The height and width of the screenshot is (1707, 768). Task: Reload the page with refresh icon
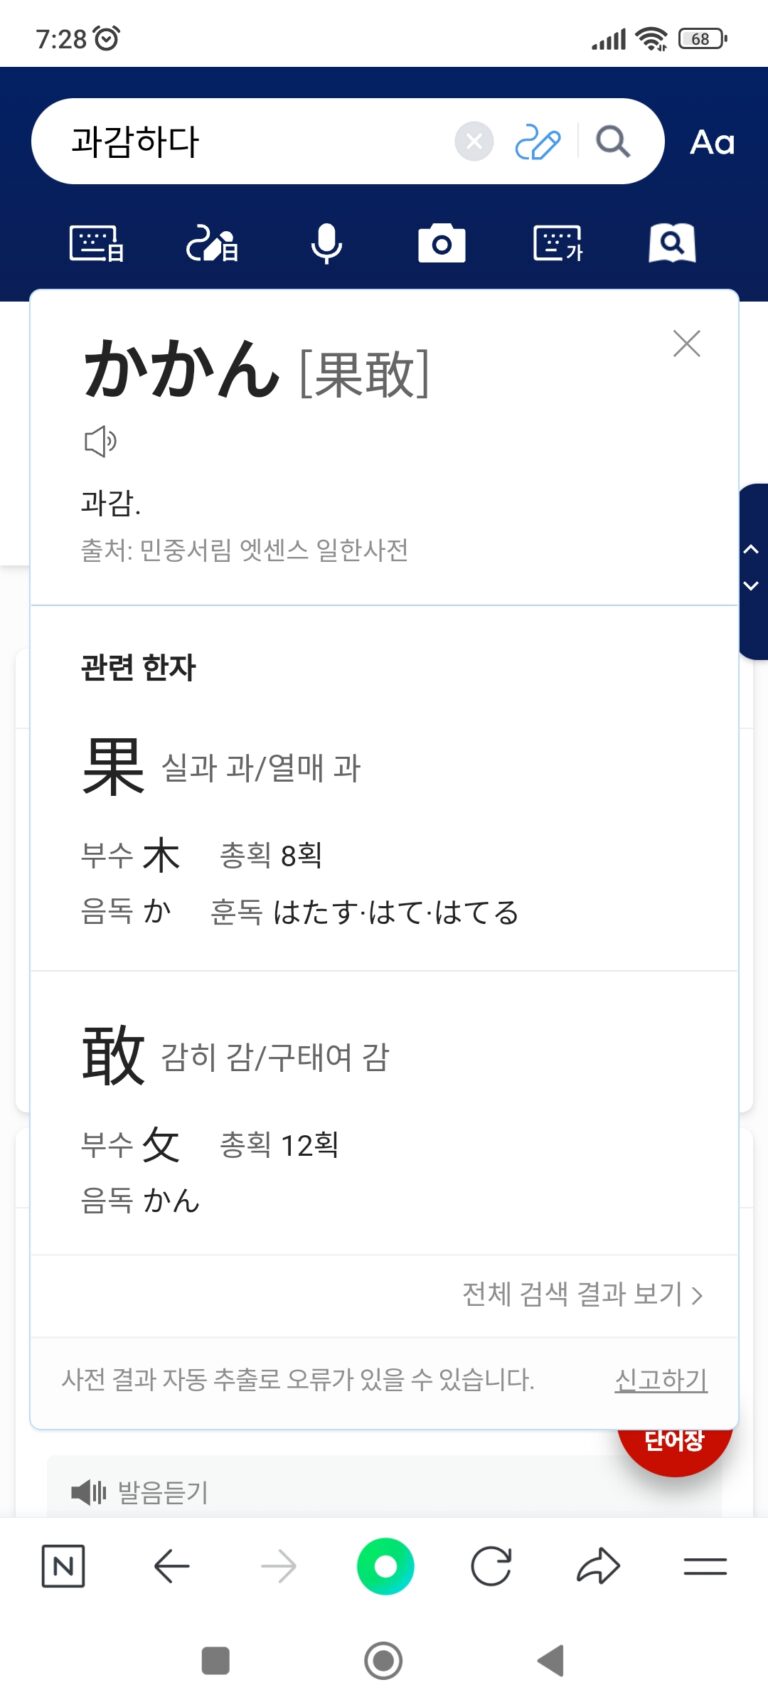[x=491, y=1566]
